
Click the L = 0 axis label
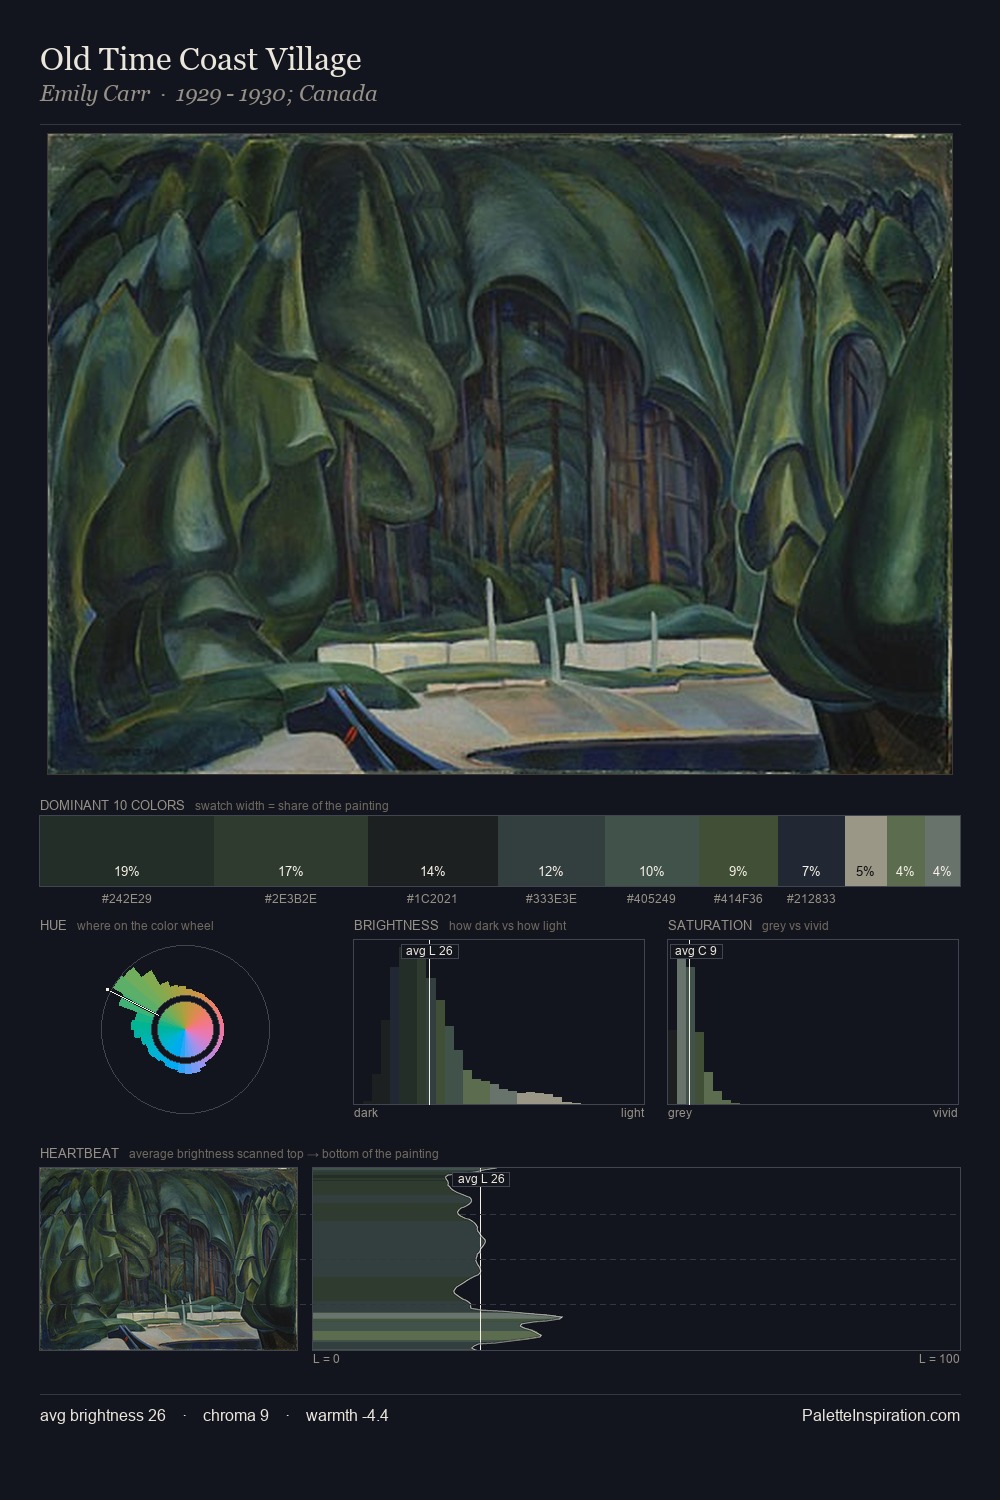coord(326,1359)
